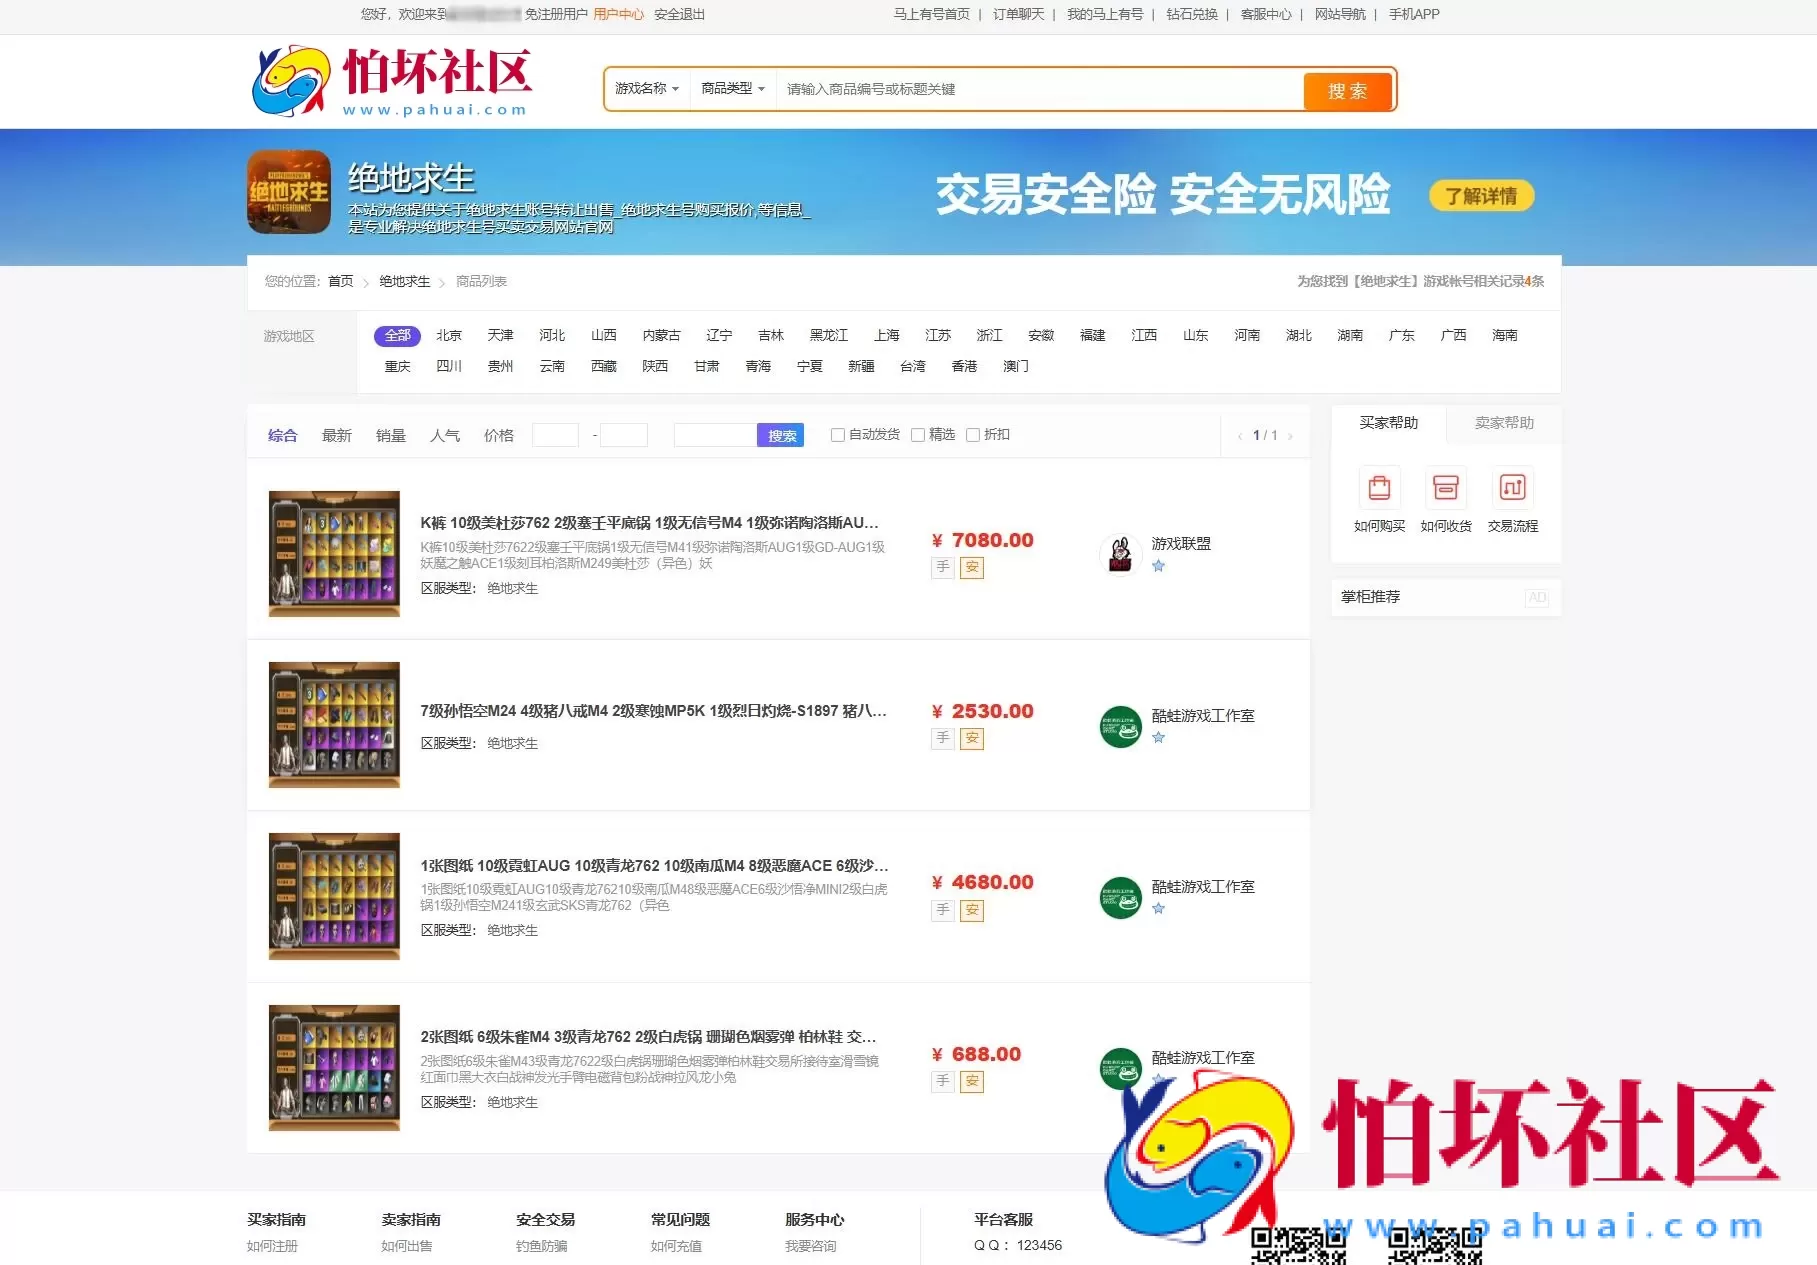The height and width of the screenshot is (1265, 1817).
Task: Select the 销量 sort option
Action: click(390, 434)
